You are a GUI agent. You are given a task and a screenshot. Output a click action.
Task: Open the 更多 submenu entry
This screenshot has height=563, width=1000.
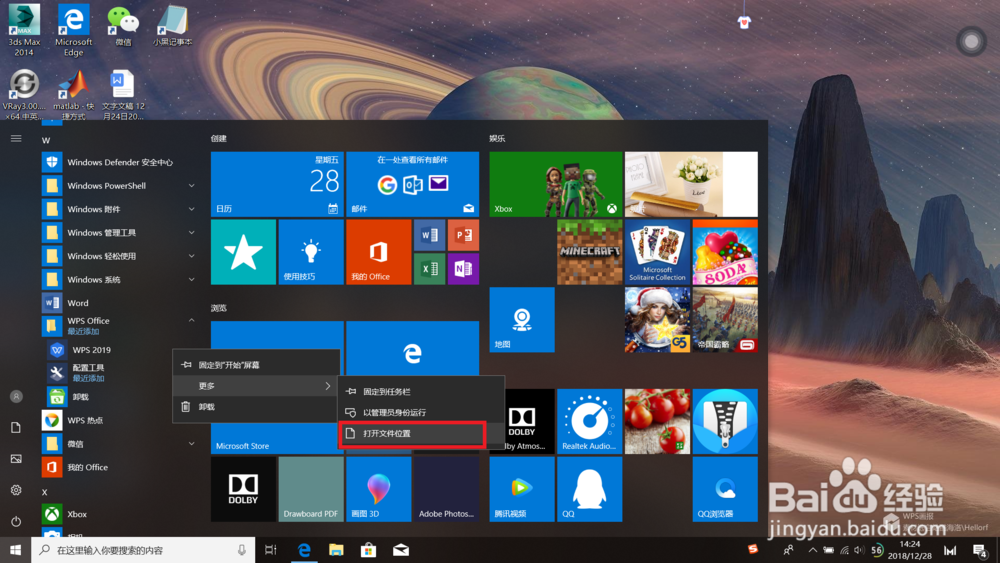pos(256,386)
